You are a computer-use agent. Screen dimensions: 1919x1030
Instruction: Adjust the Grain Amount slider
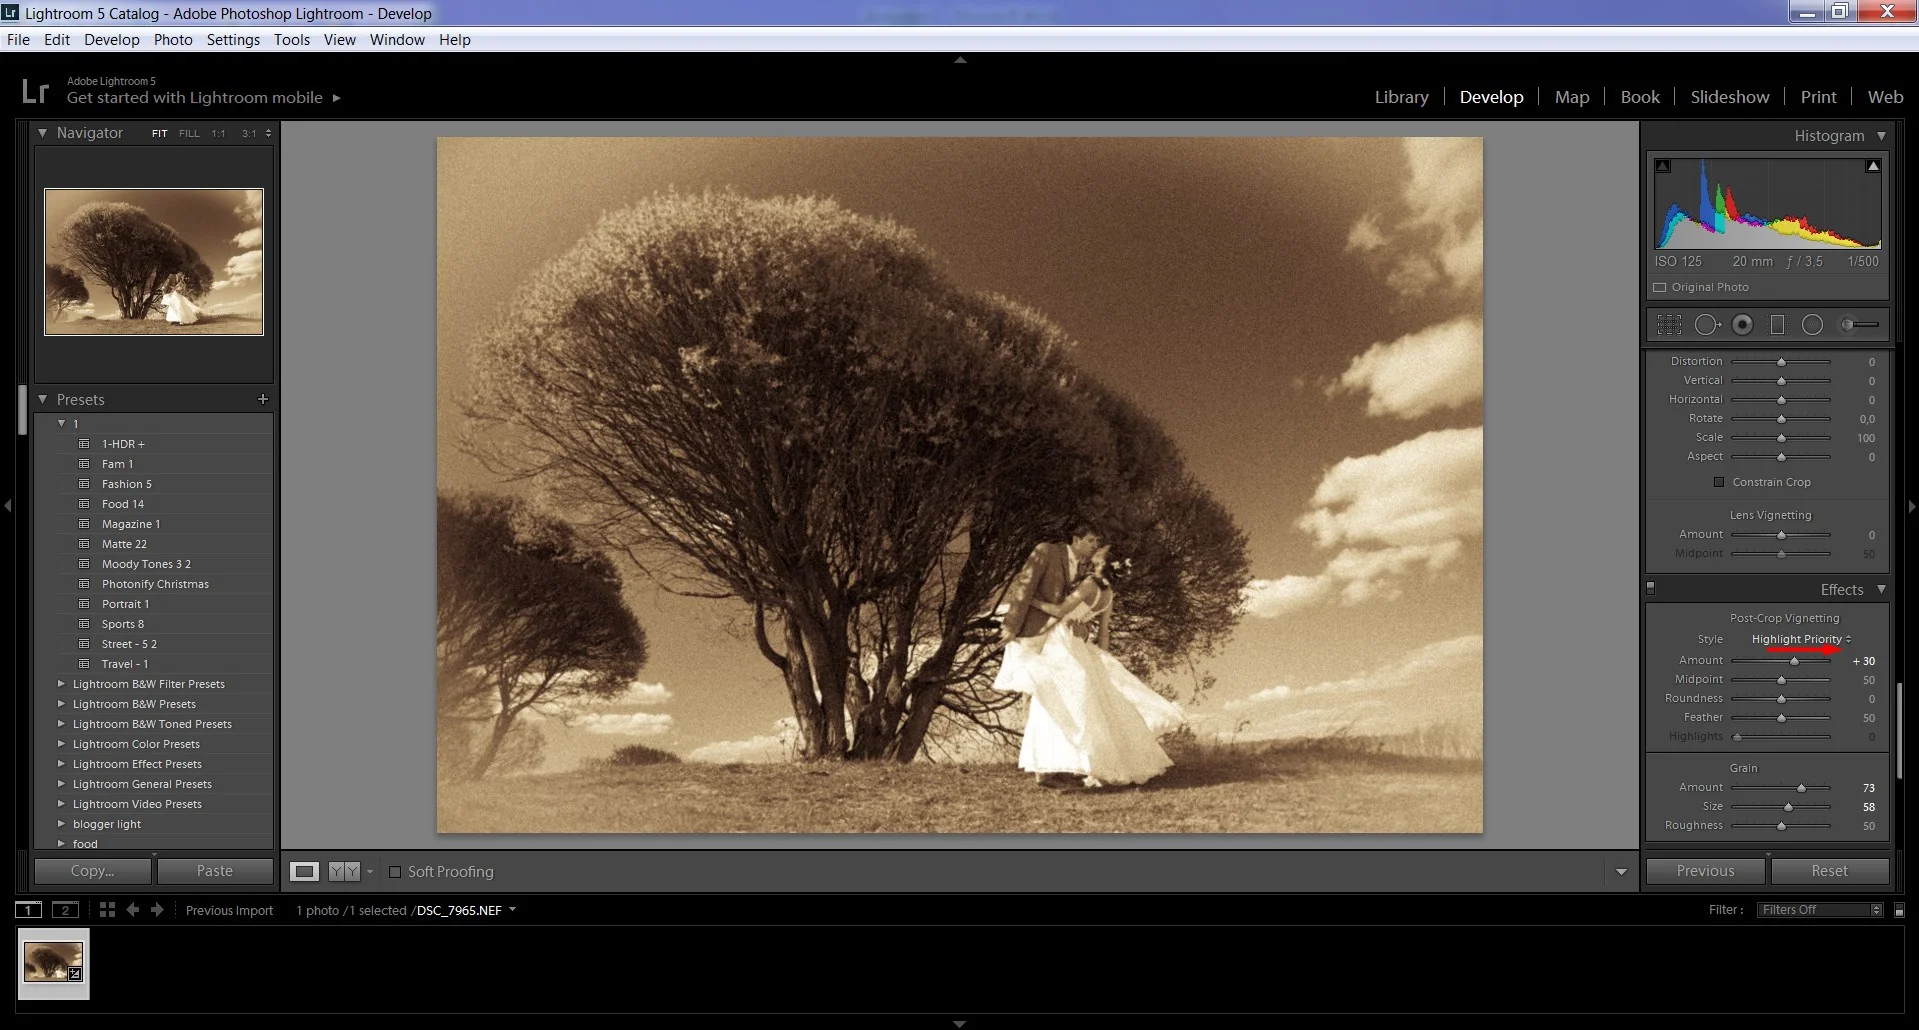tap(1801, 788)
